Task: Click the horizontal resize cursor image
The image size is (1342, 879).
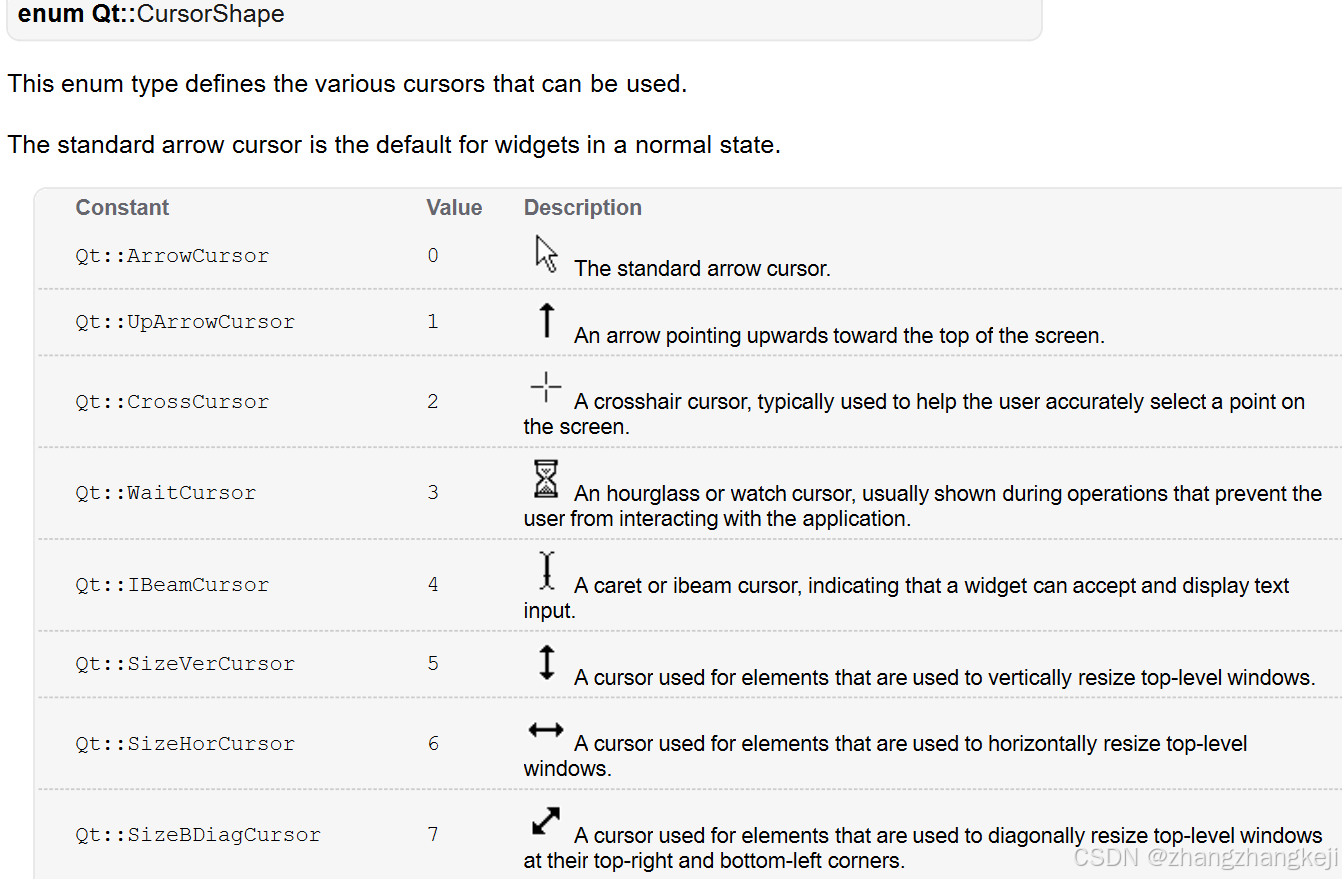Action: click(x=546, y=730)
